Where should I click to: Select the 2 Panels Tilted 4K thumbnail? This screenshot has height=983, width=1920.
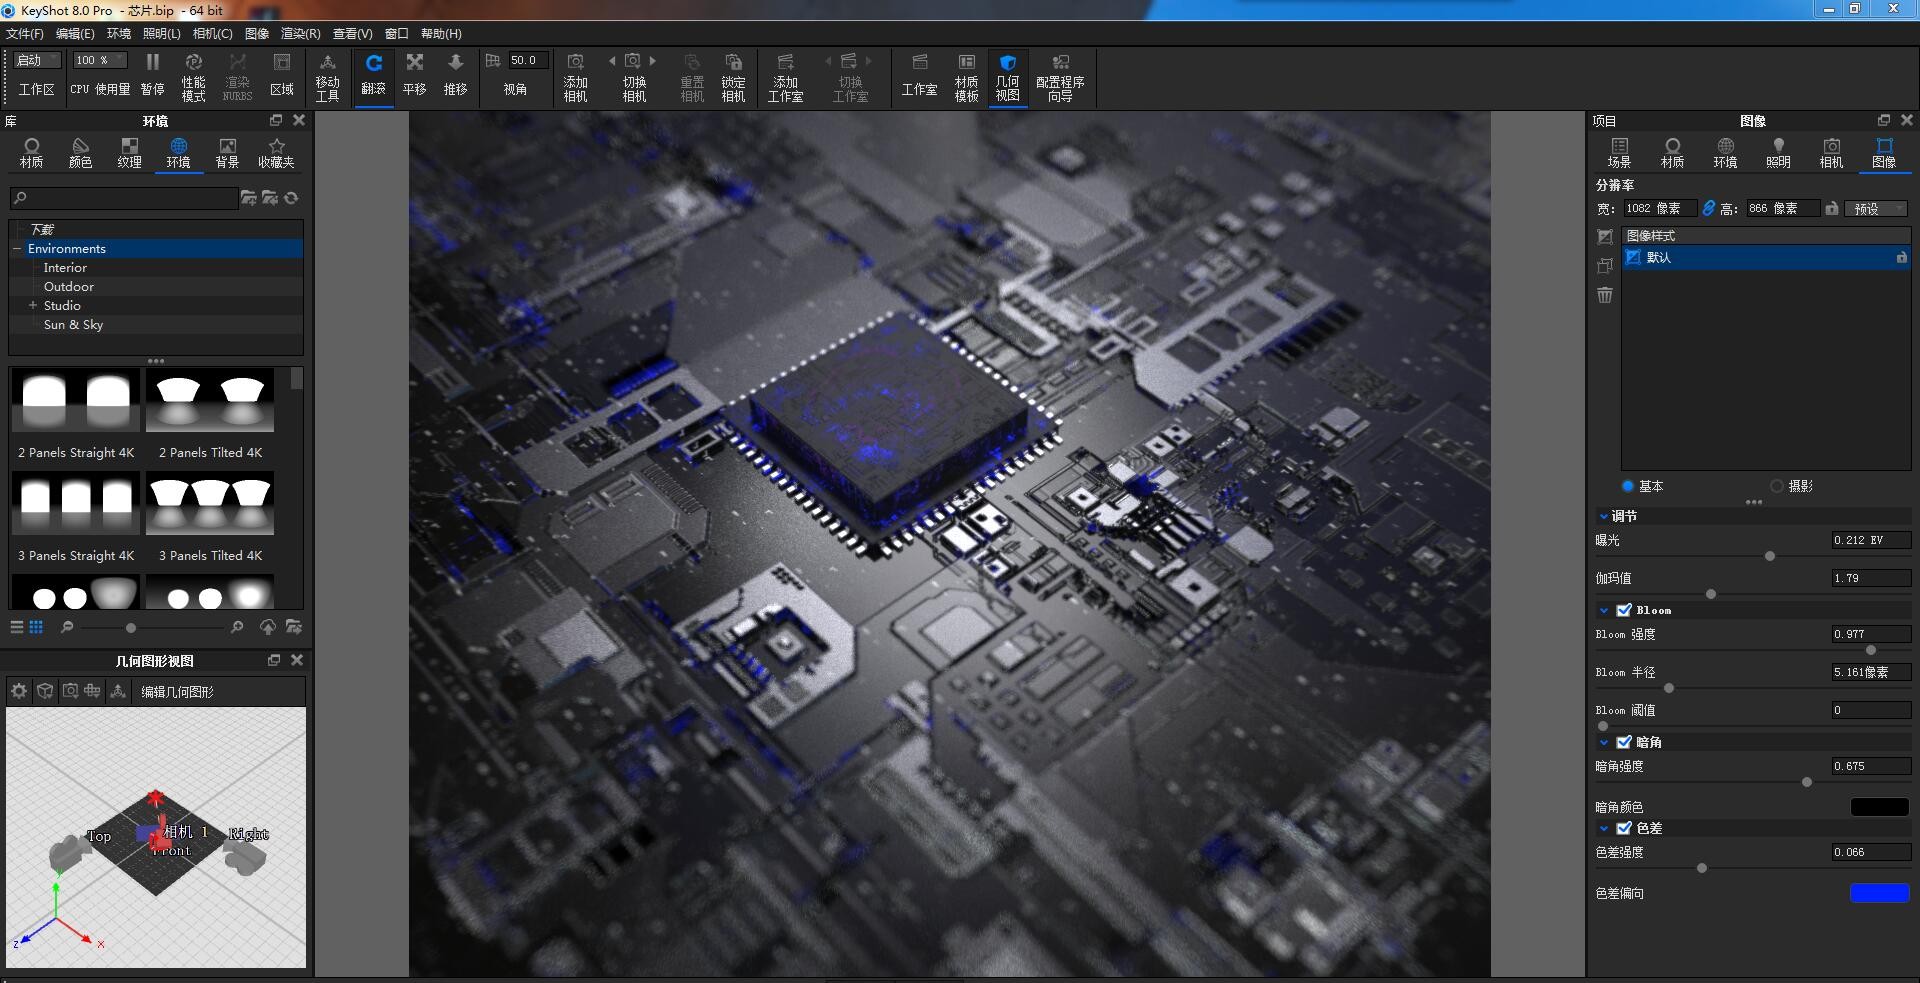[x=210, y=400]
